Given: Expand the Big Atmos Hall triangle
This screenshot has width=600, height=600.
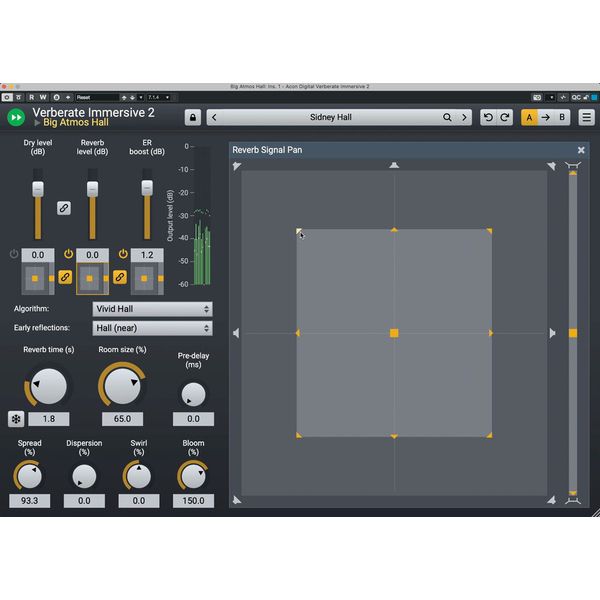Looking at the screenshot, I should 37,123.
